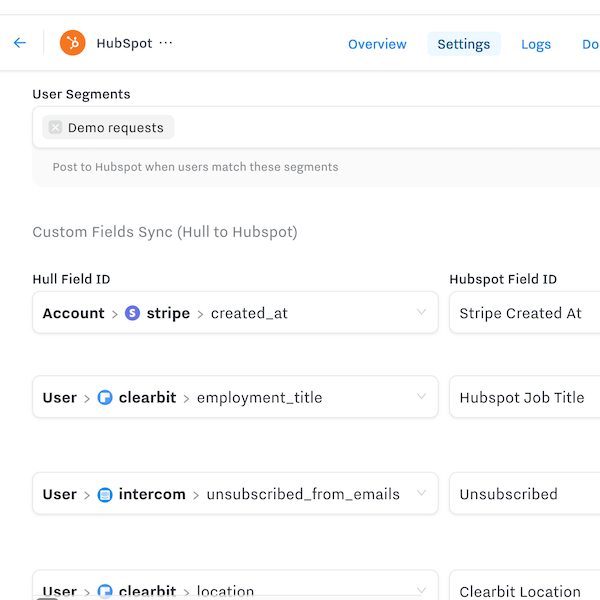This screenshot has height=600, width=600.
Task: Click the Unsubscribed Hubspot field
Action: [522, 494]
